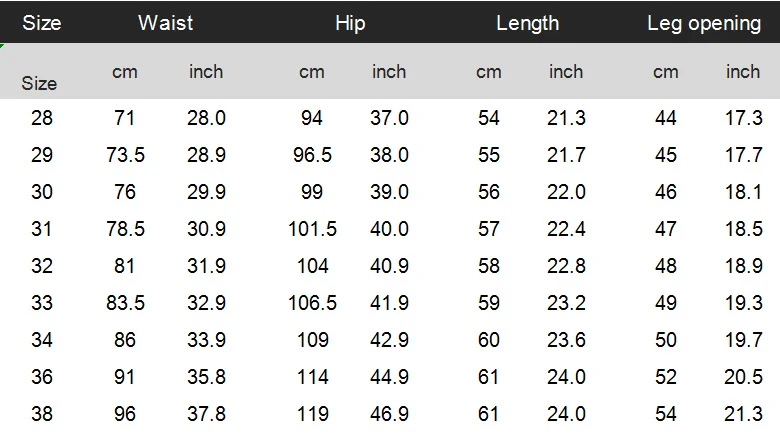
Task: Select leg opening 20.5 inch cell
Action: tap(743, 377)
